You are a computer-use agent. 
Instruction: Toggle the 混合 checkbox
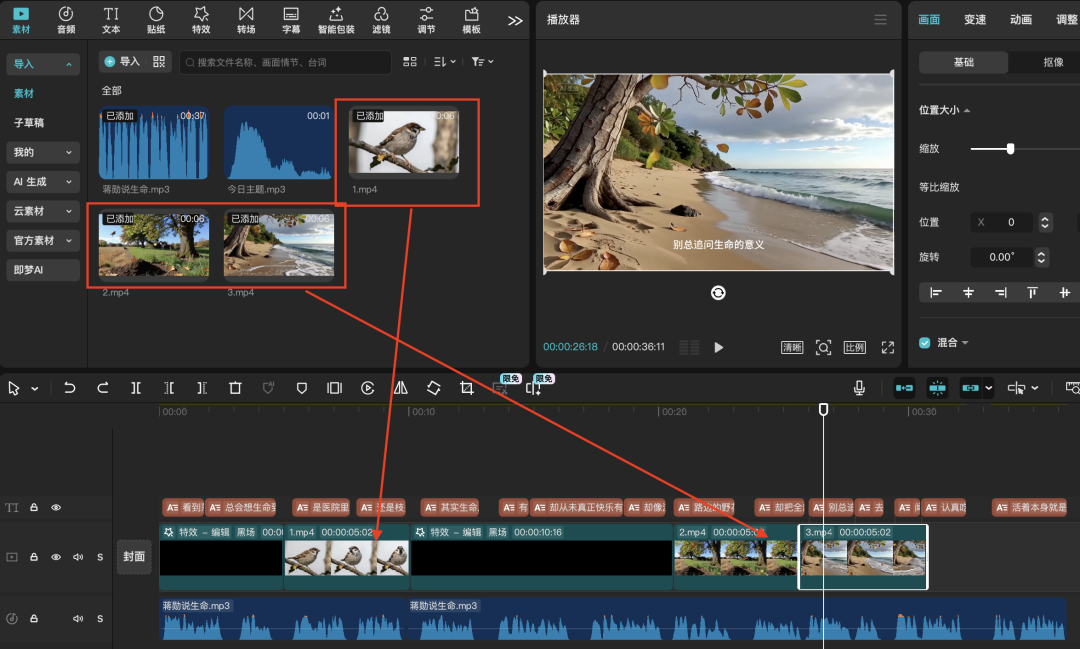pyautogui.click(x=925, y=343)
